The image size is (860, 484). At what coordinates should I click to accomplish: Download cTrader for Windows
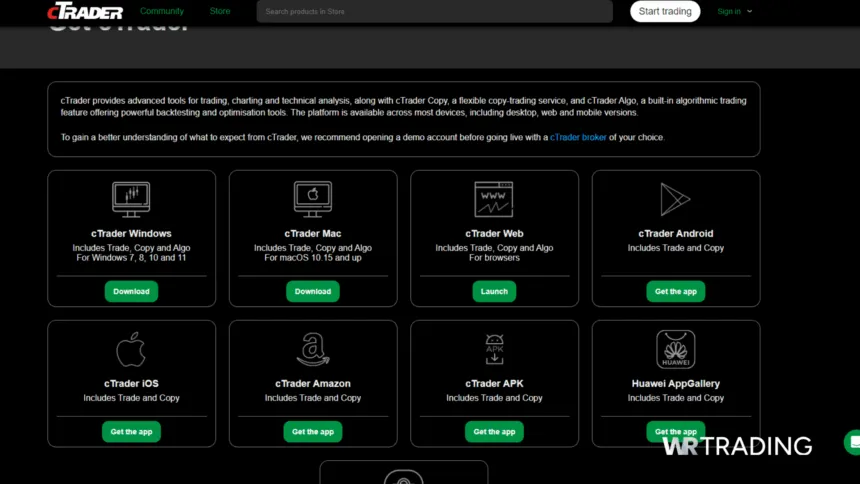tap(131, 291)
